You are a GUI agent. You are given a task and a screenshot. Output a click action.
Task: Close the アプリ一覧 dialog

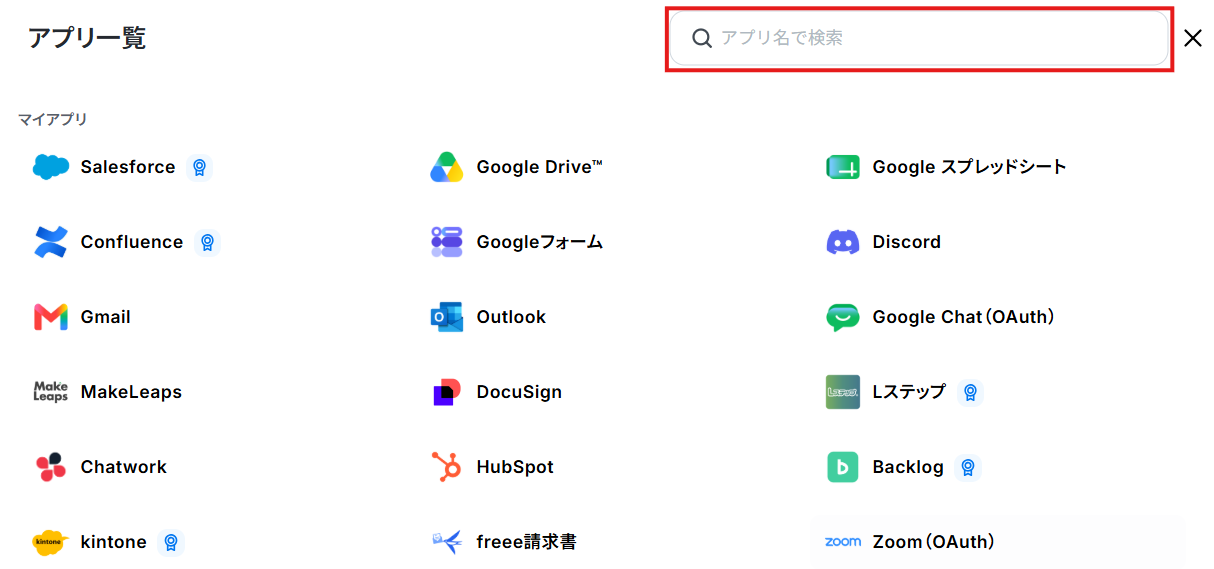(1193, 38)
